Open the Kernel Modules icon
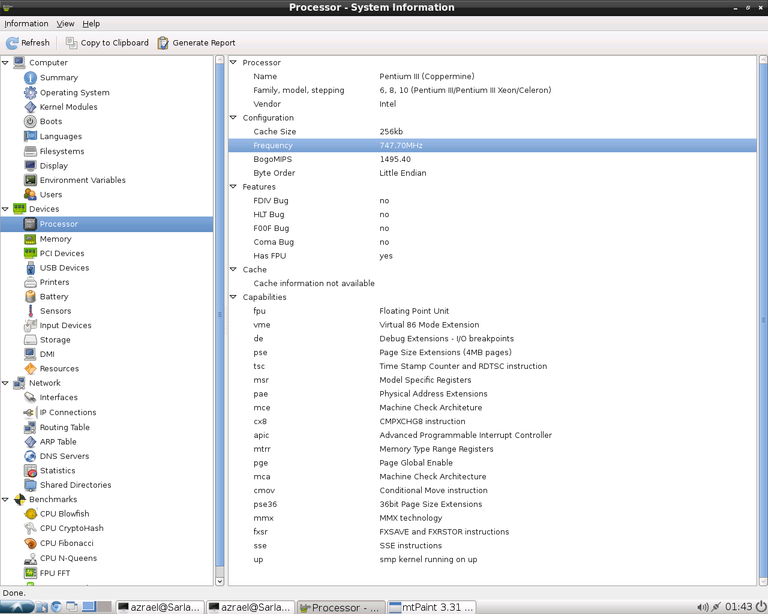This screenshot has height=614, width=768. pos(30,107)
